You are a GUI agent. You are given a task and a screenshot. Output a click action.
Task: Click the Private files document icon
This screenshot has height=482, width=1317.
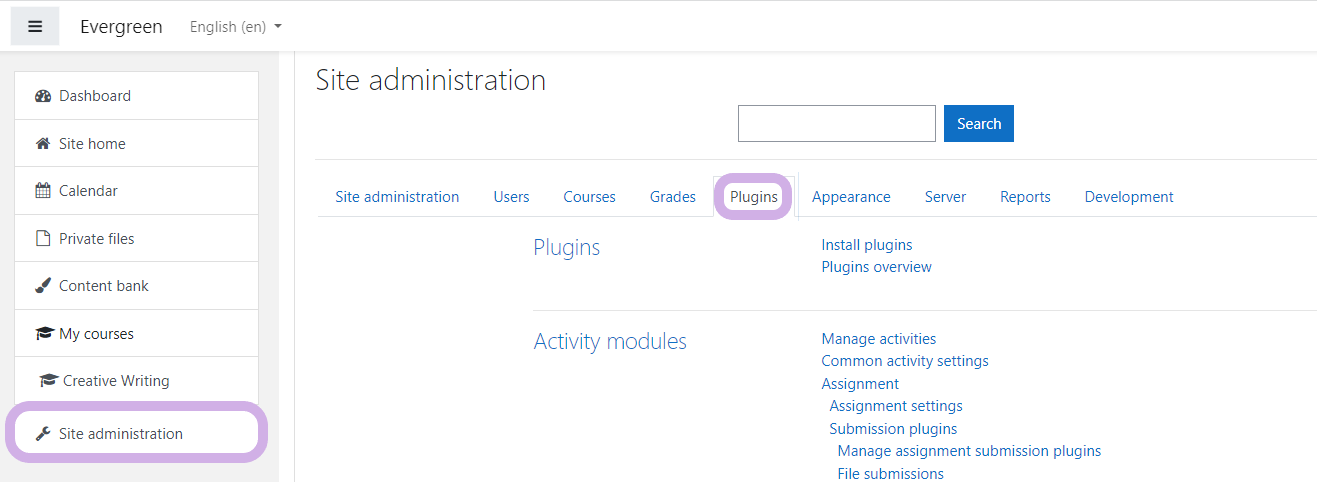tap(43, 239)
